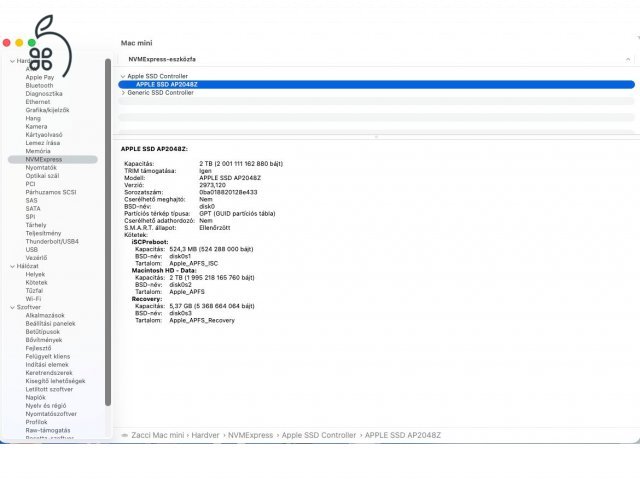
Task: Open Betűtípusok in the sidebar
Action: [x=42, y=331]
